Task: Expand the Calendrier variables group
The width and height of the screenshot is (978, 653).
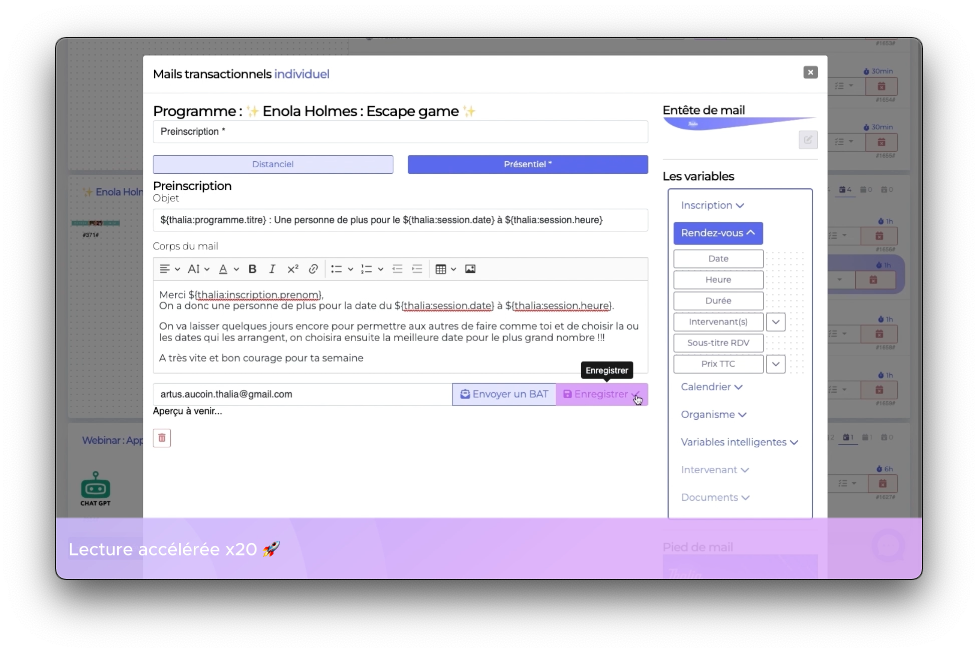Action: [711, 387]
